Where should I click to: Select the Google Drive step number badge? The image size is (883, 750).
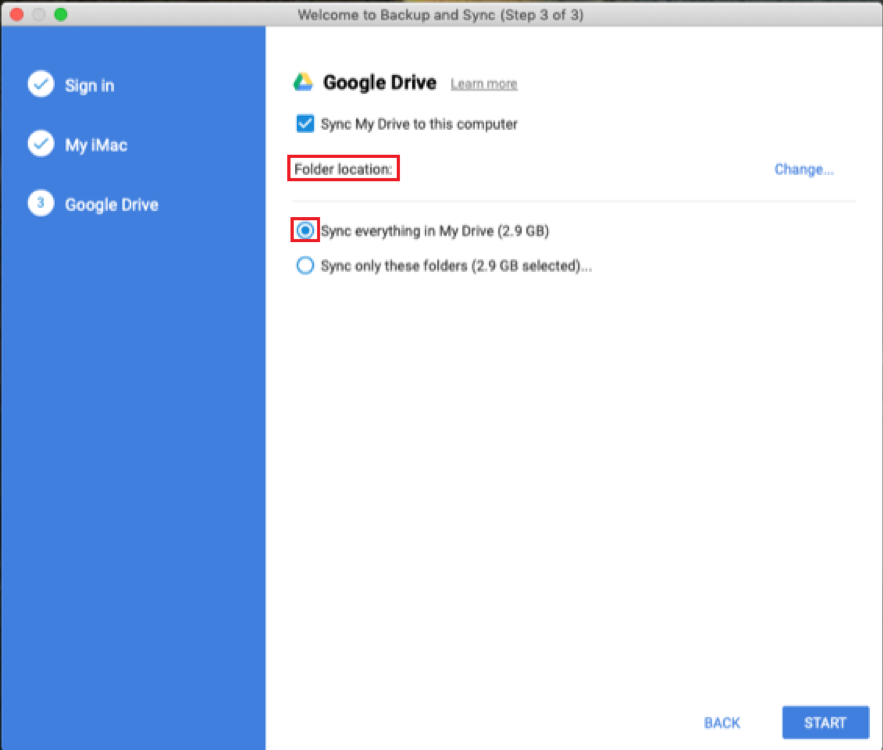coord(40,204)
